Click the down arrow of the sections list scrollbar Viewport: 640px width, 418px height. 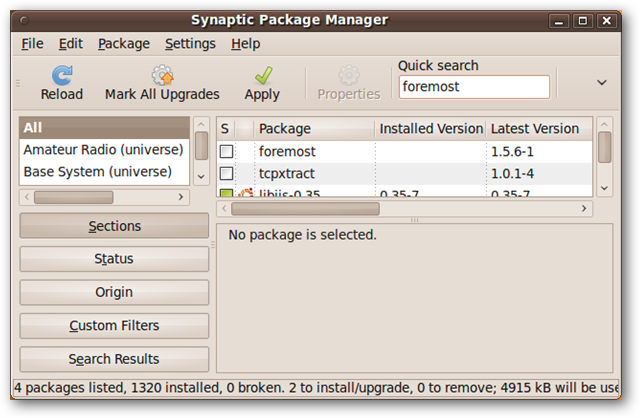click(201, 177)
